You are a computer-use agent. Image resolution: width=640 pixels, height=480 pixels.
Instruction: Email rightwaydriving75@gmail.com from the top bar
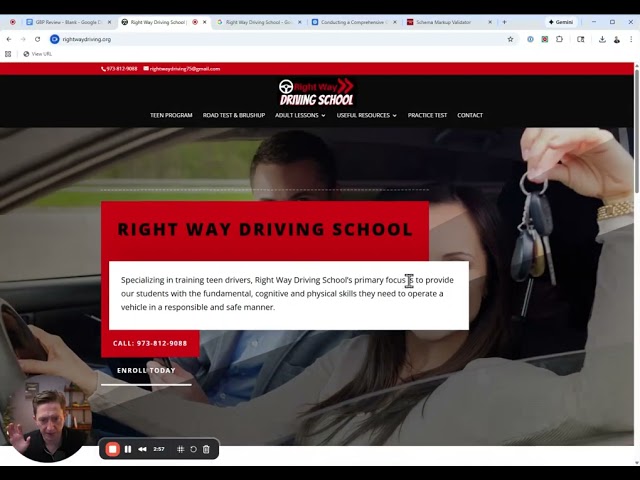click(182, 69)
